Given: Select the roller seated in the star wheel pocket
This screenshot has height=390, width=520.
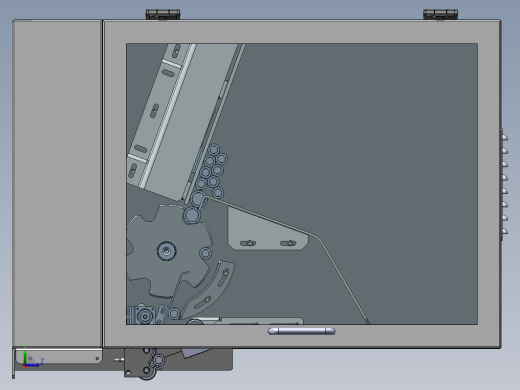Looking at the screenshot, I should click(205, 253).
